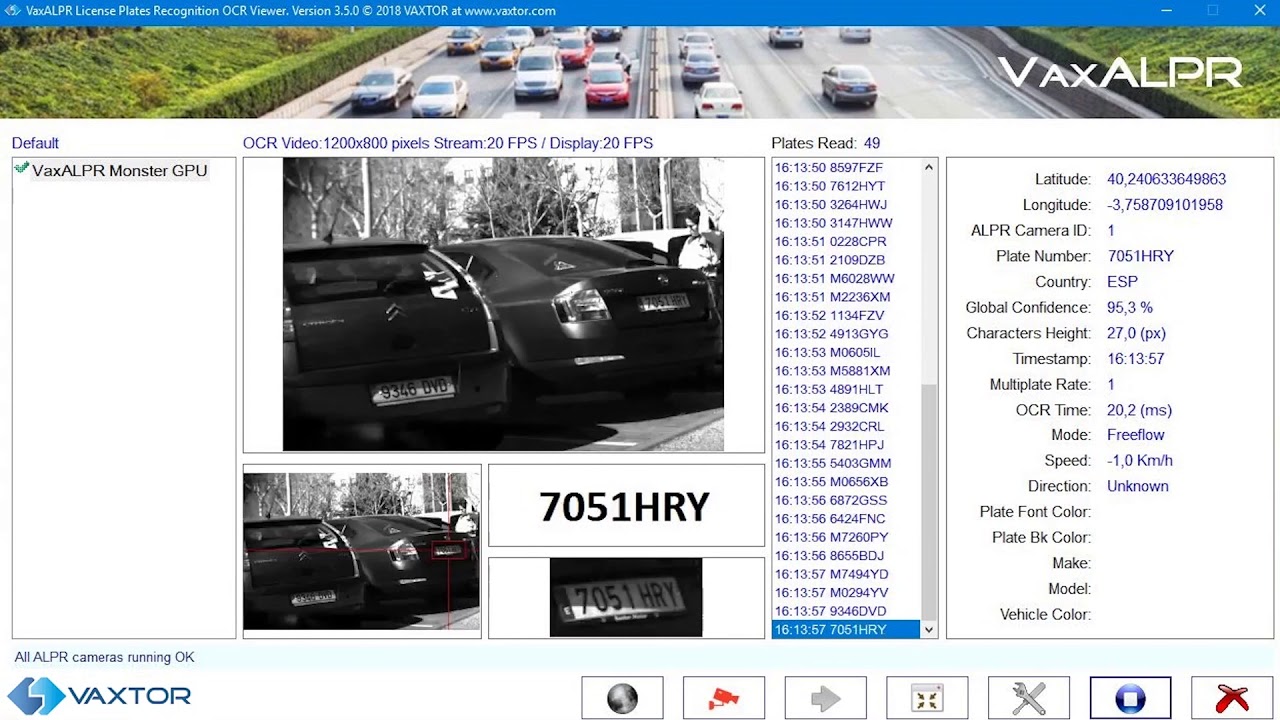The width and height of the screenshot is (1280, 720).
Task: Select VaxALPR Monster GPU camera
Action: (x=119, y=170)
